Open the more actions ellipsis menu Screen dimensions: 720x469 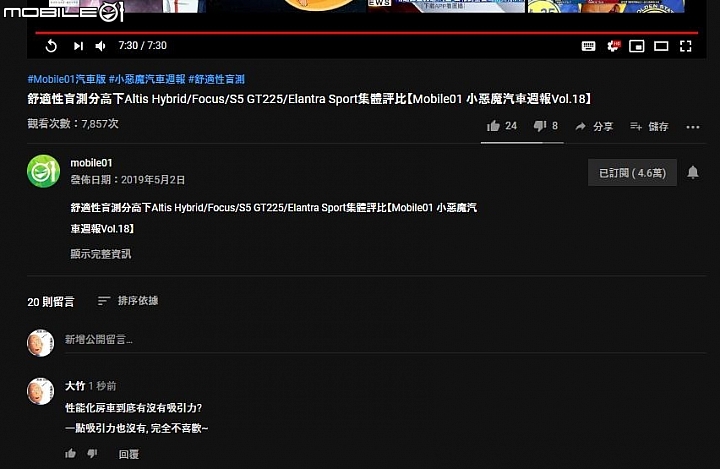692,127
